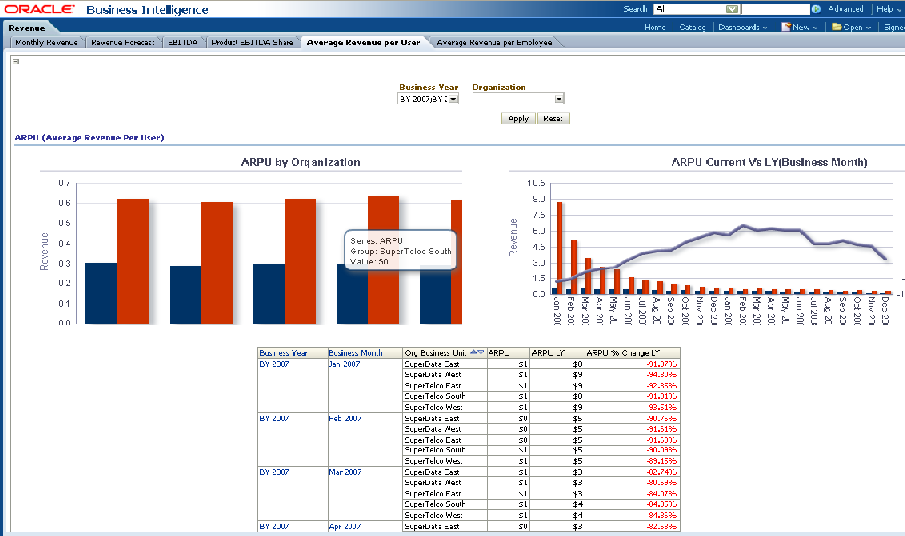Open the Dashboards menu

click(742, 27)
